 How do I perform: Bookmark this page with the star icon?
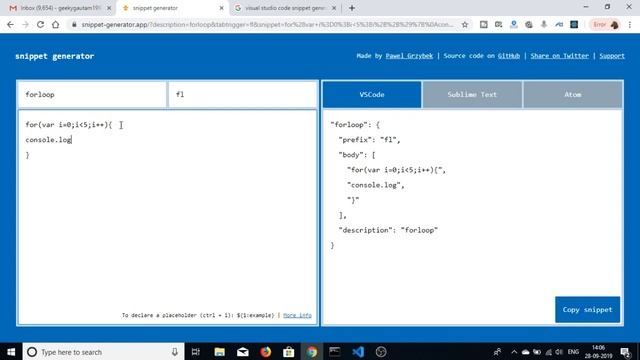click(x=464, y=24)
